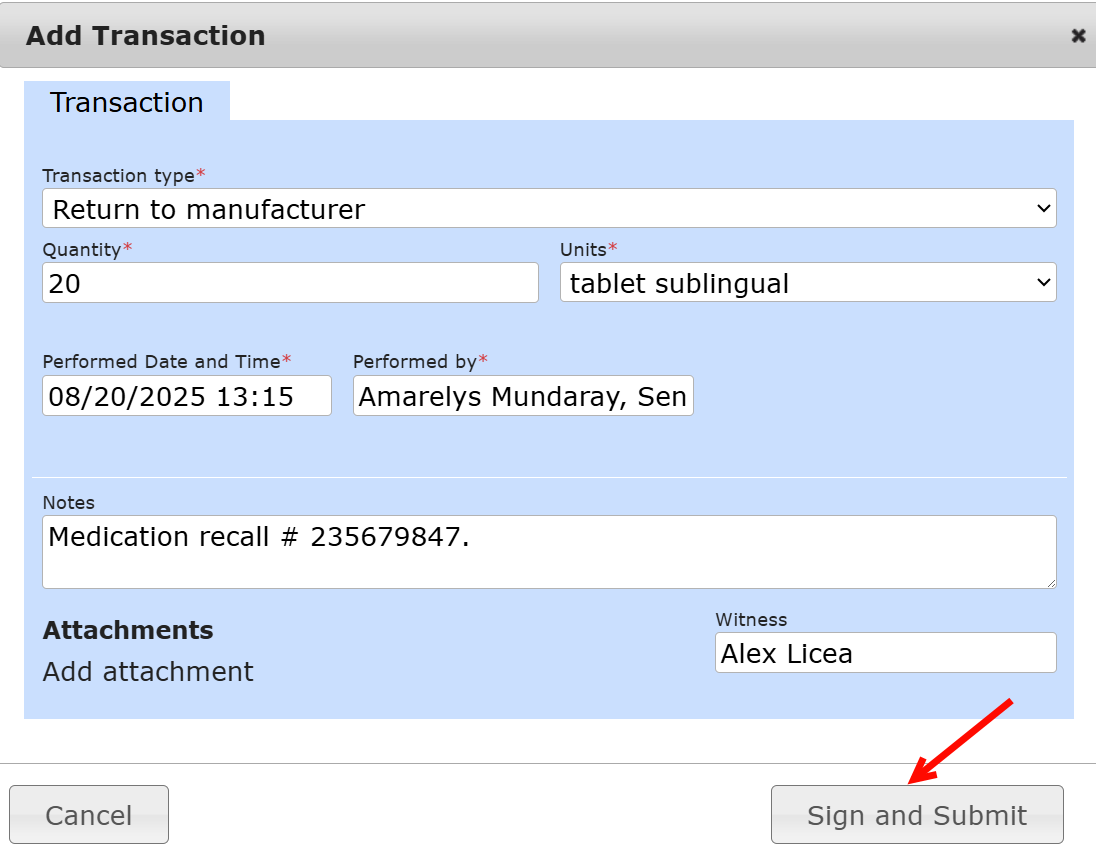1096x851 pixels.
Task: Select the Transaction tab
Action: click(x=127, y=102)
